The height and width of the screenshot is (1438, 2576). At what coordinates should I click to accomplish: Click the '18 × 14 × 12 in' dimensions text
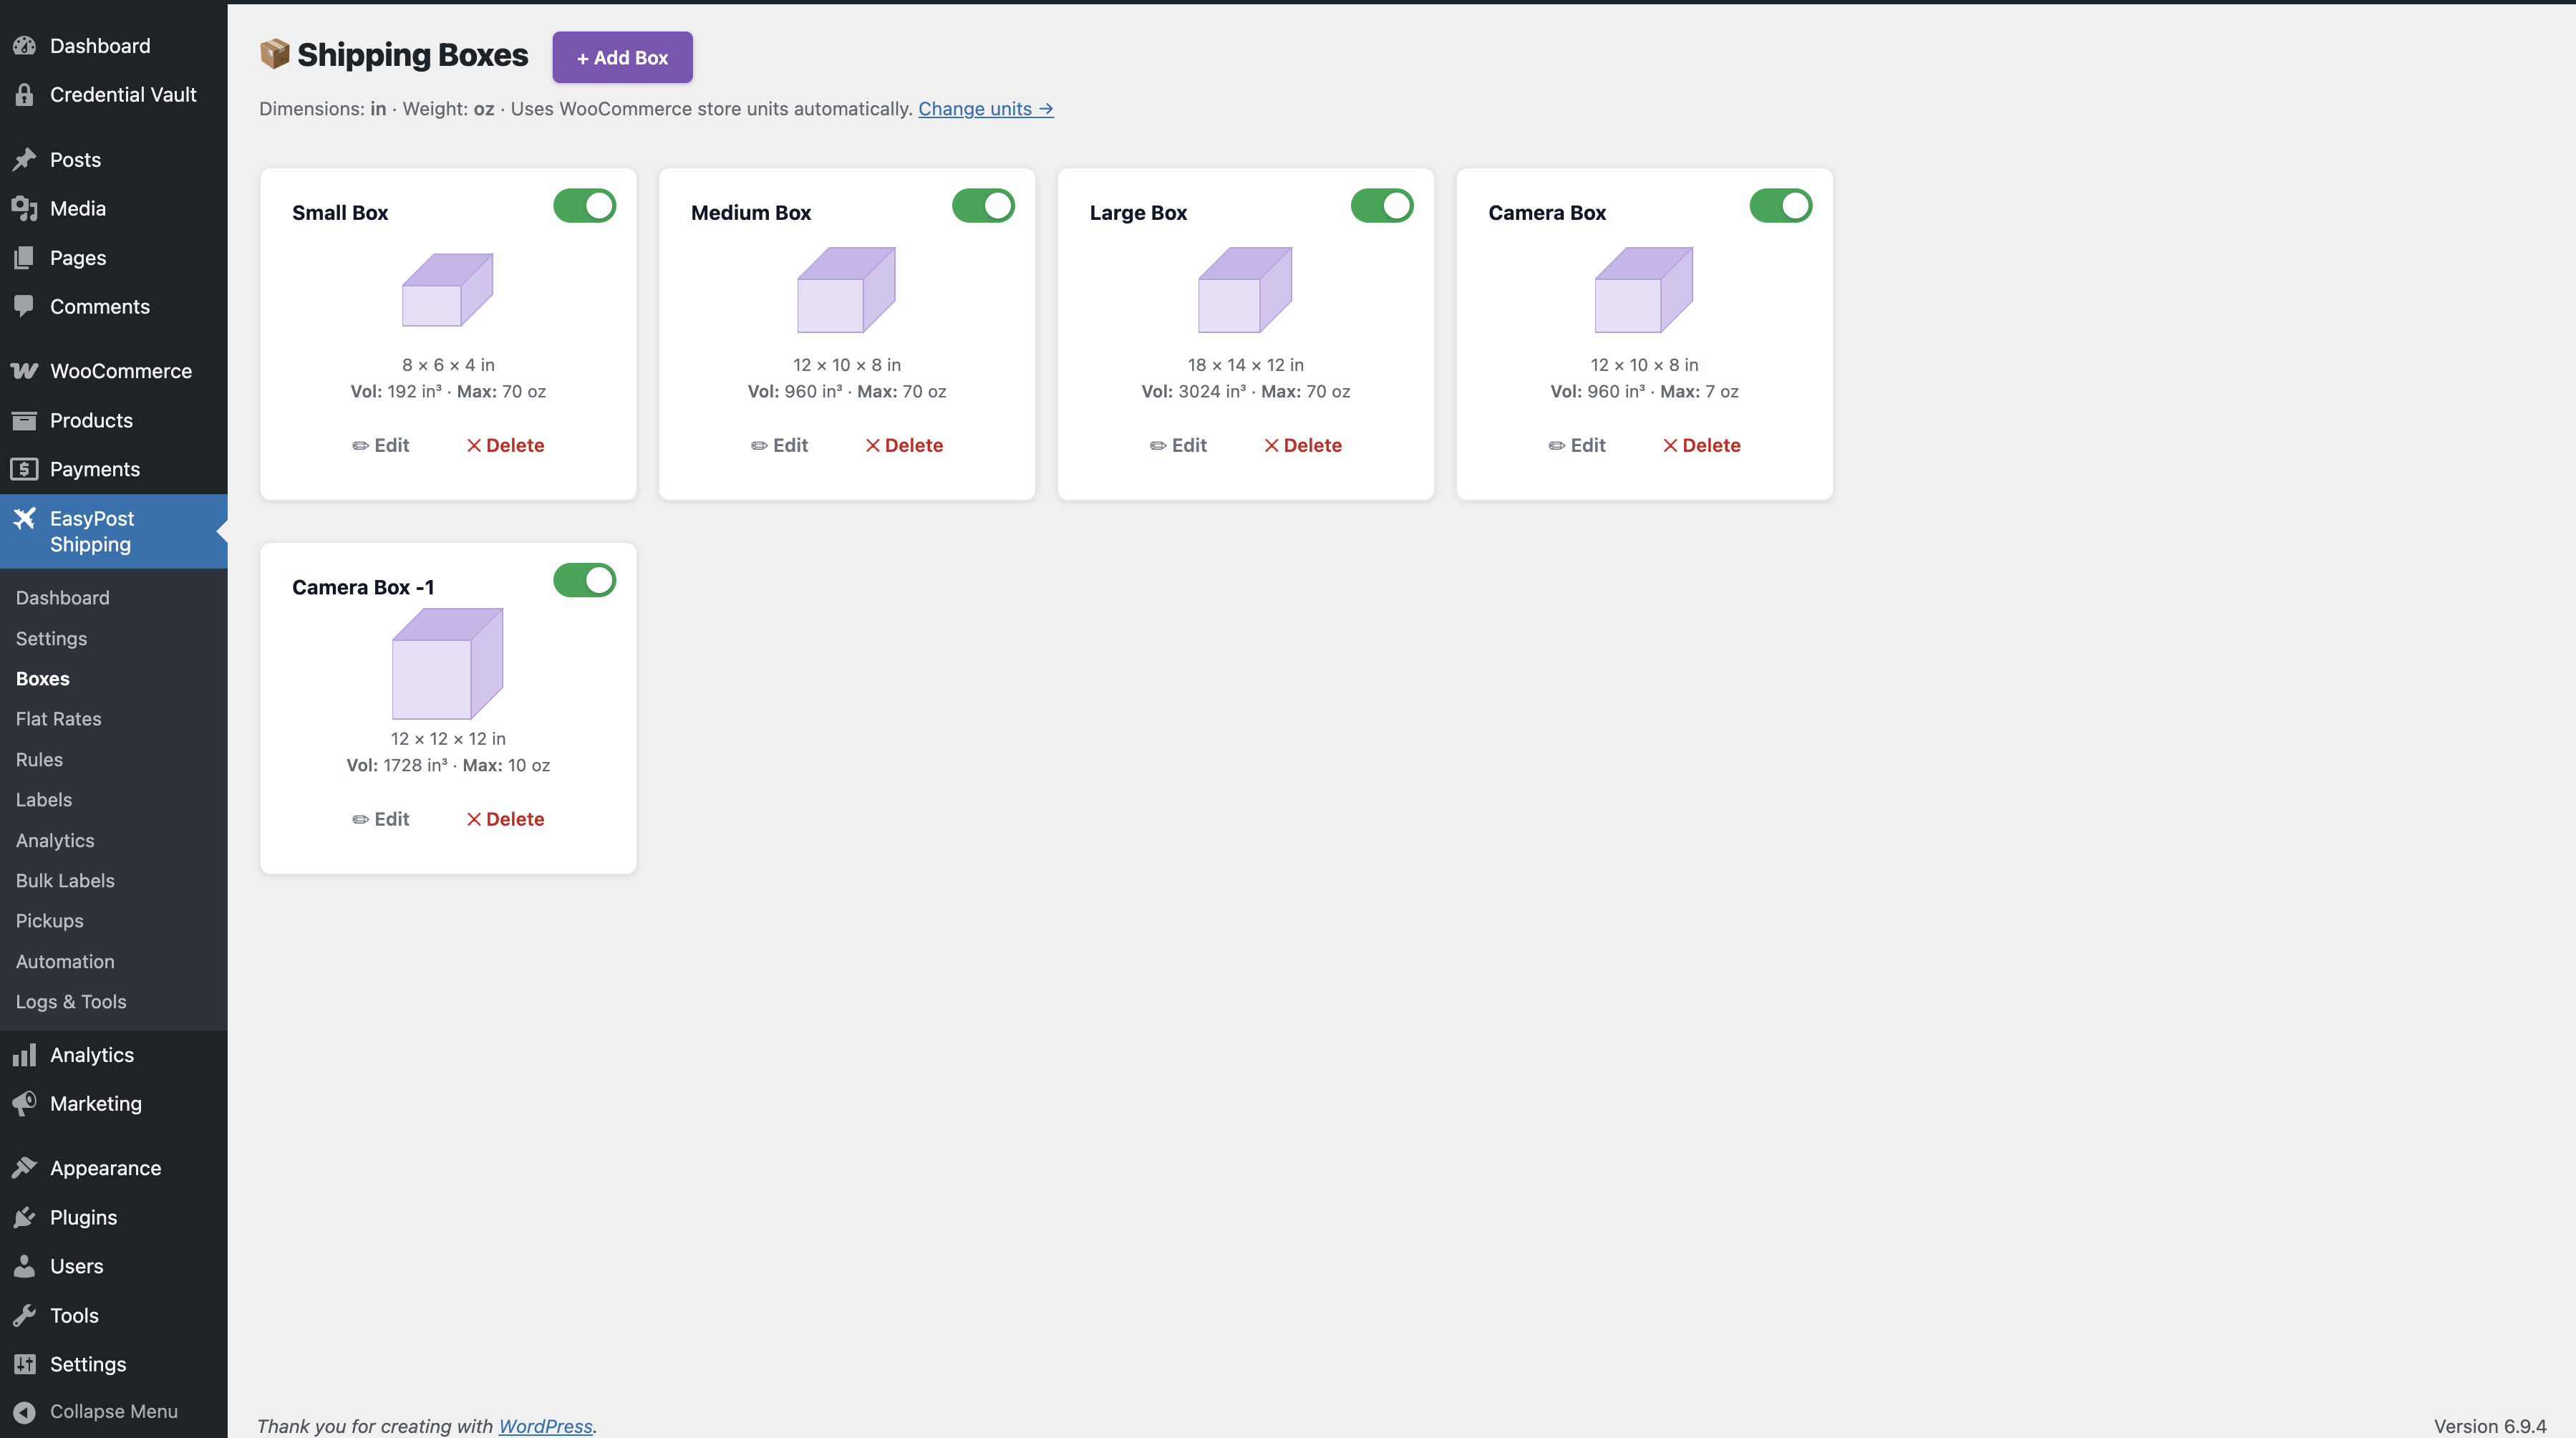click(x=1246, y=365)
